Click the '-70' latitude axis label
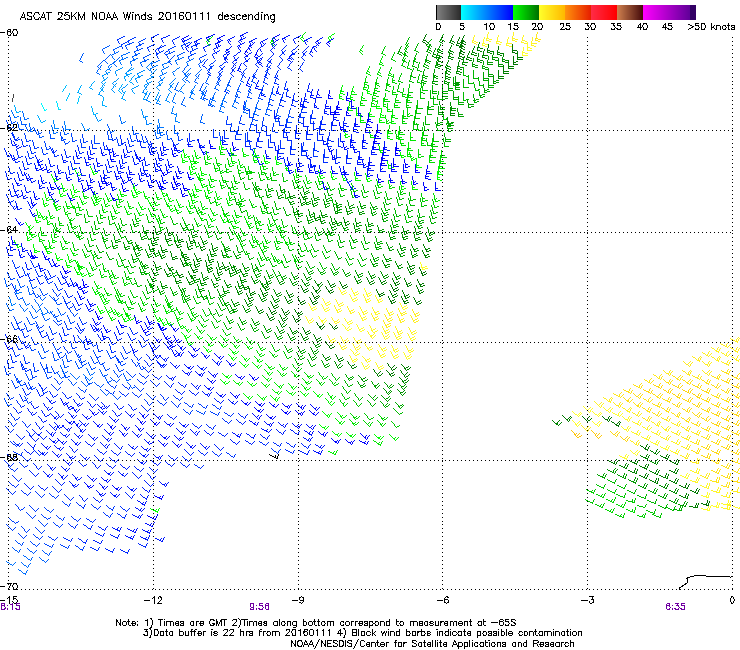This screenshot has height=650, width=740. click(x=9, y=586)
